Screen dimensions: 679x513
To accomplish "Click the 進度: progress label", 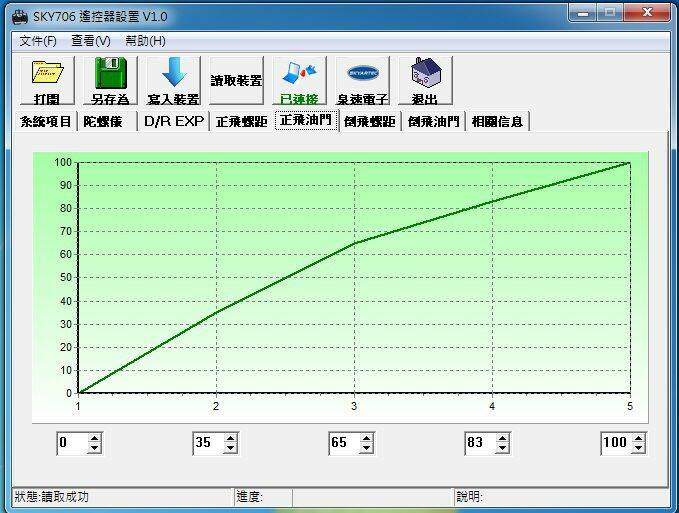I will [x=249, y=497].
